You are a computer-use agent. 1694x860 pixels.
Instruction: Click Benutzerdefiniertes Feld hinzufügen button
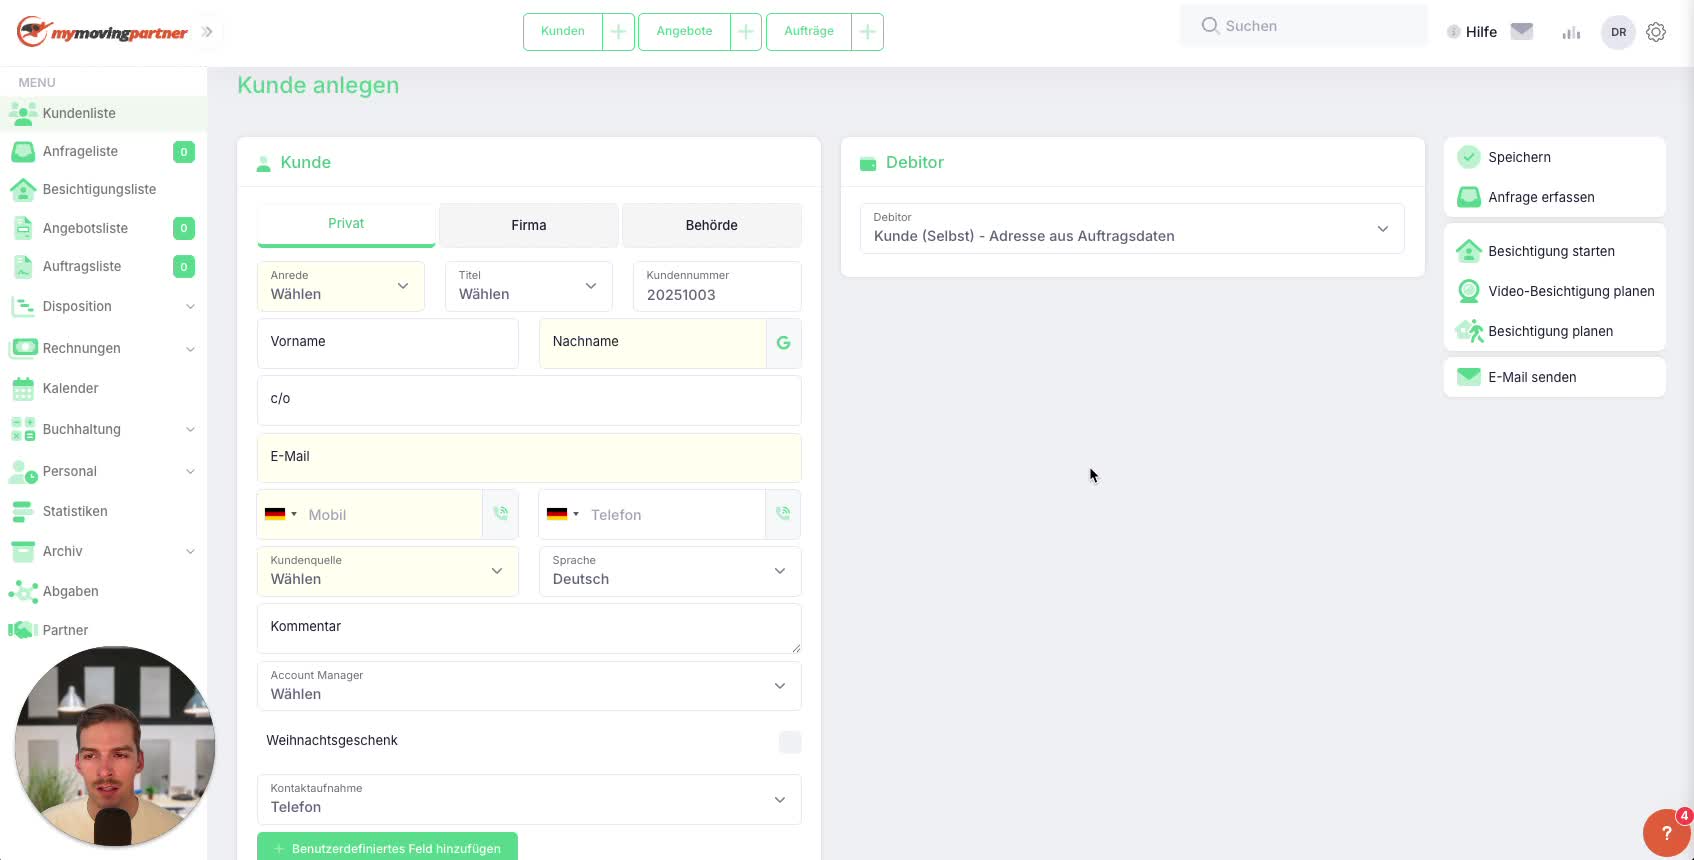(x=387, y=847)
